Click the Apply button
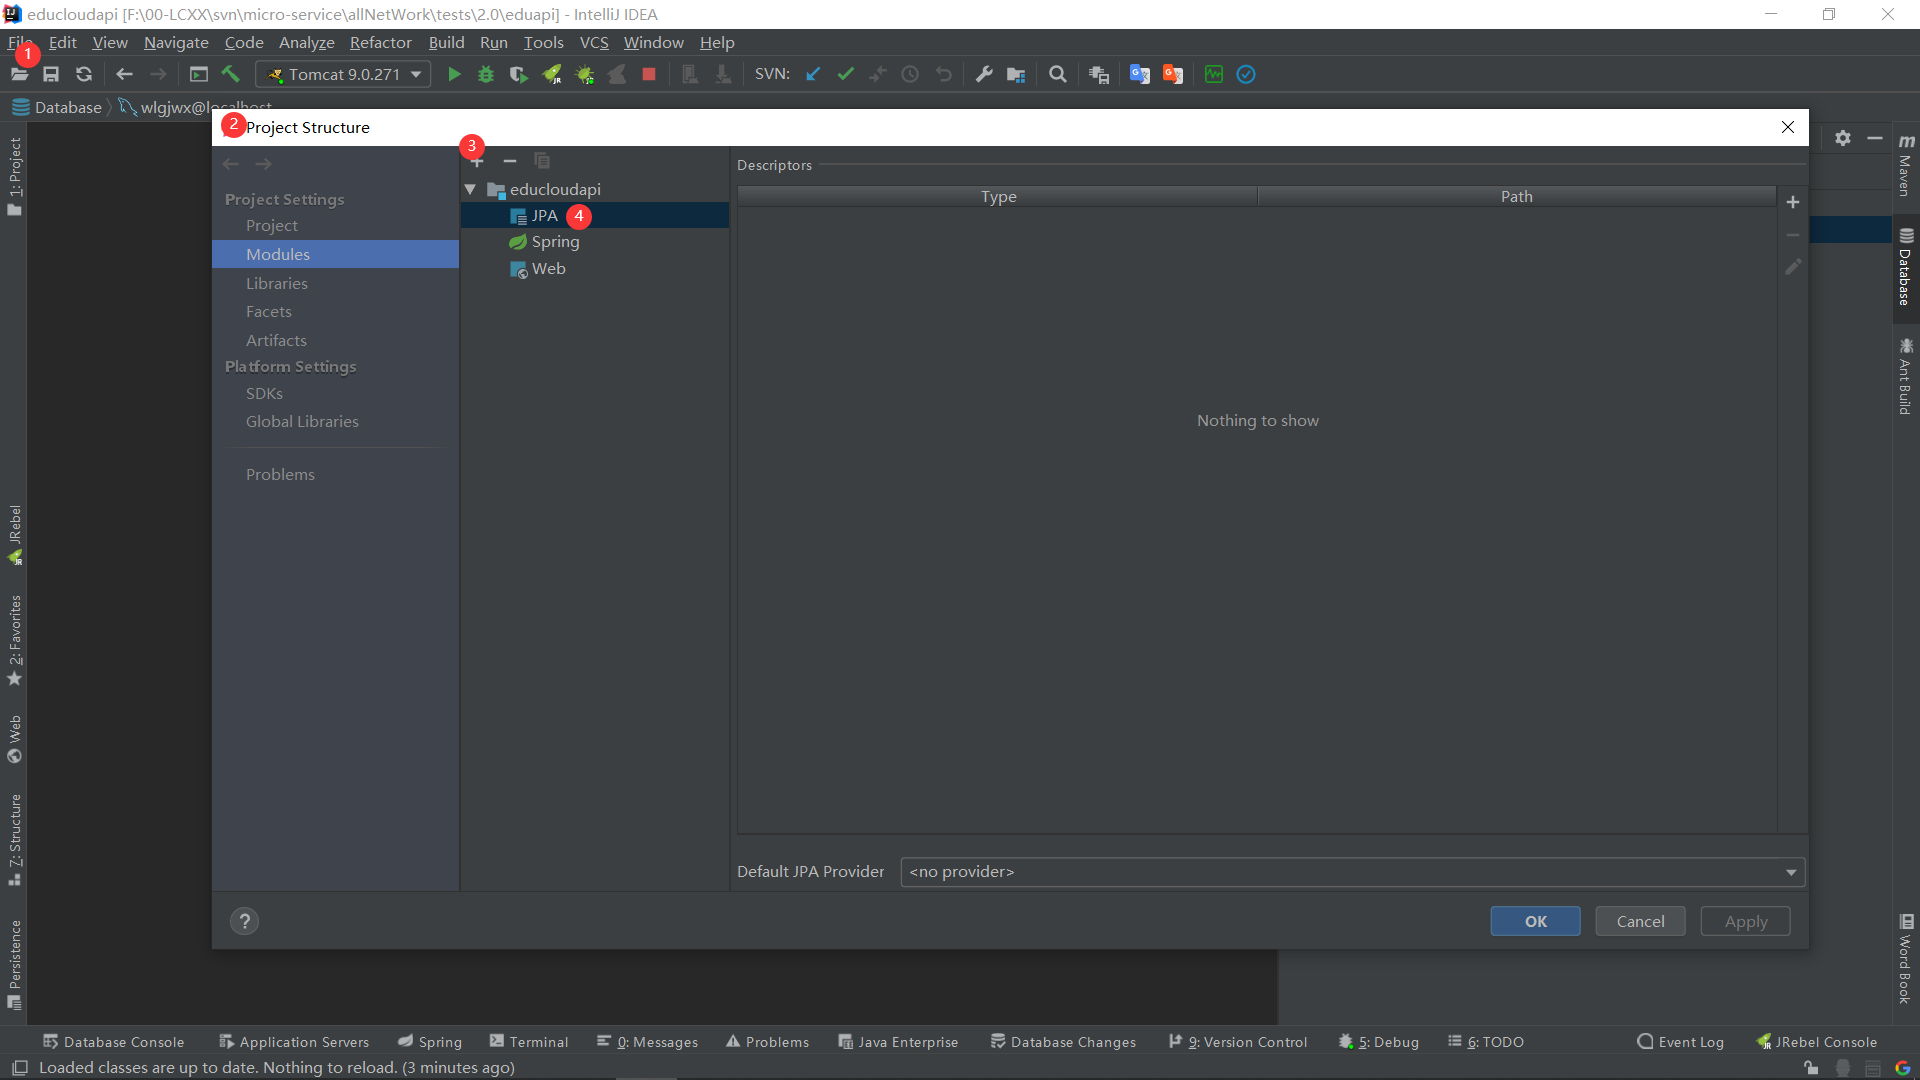 click(1745, 921)
